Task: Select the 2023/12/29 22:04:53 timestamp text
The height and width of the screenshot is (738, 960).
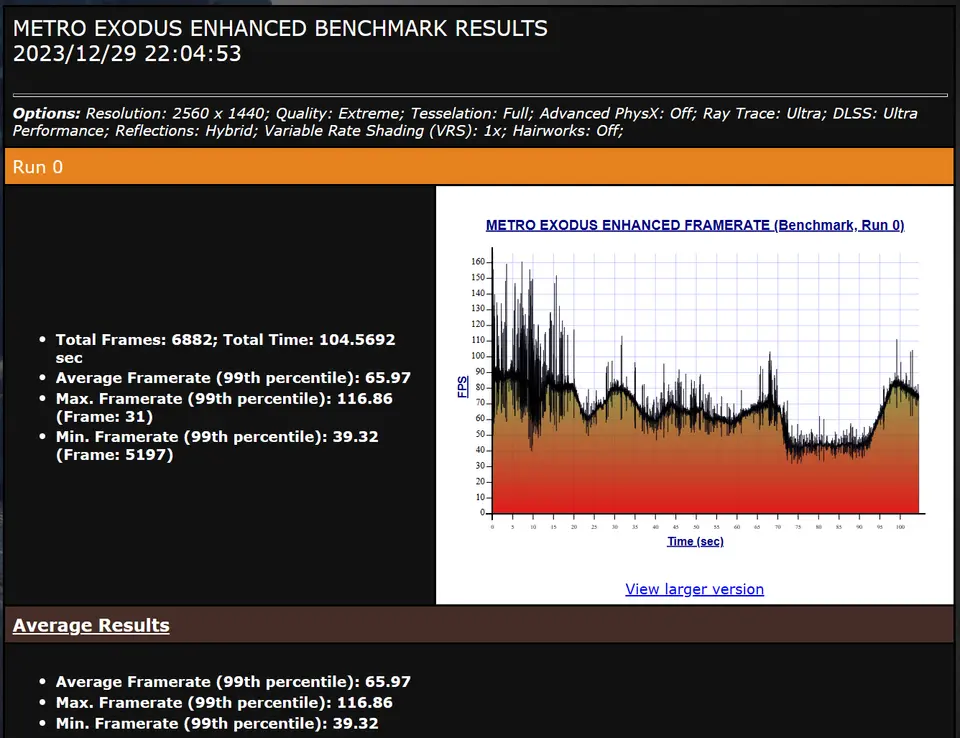Action: [127, 54]
